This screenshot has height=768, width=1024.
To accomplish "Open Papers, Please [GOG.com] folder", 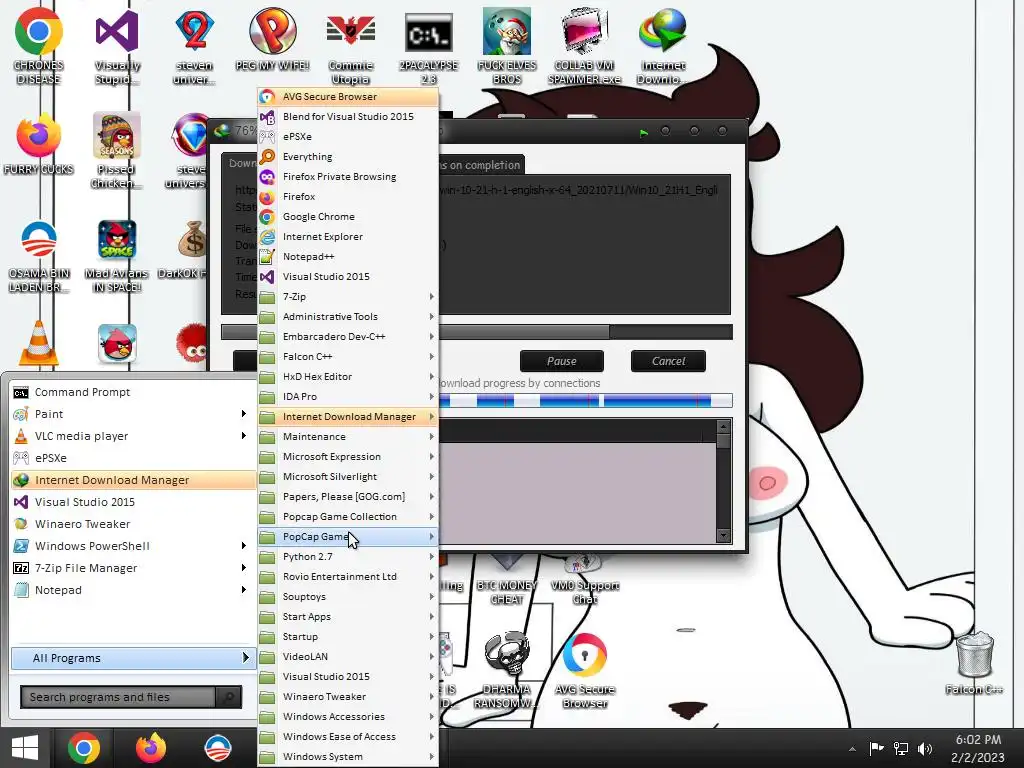I will click(x=348, y=496).
